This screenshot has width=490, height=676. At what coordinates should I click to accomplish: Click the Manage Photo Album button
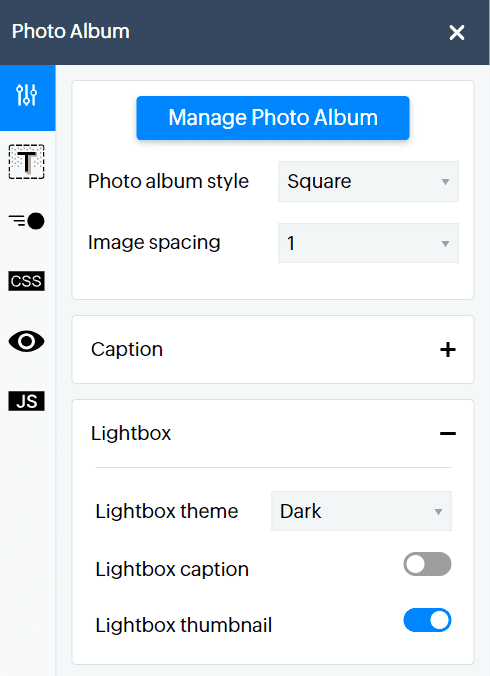click(273, 118)
